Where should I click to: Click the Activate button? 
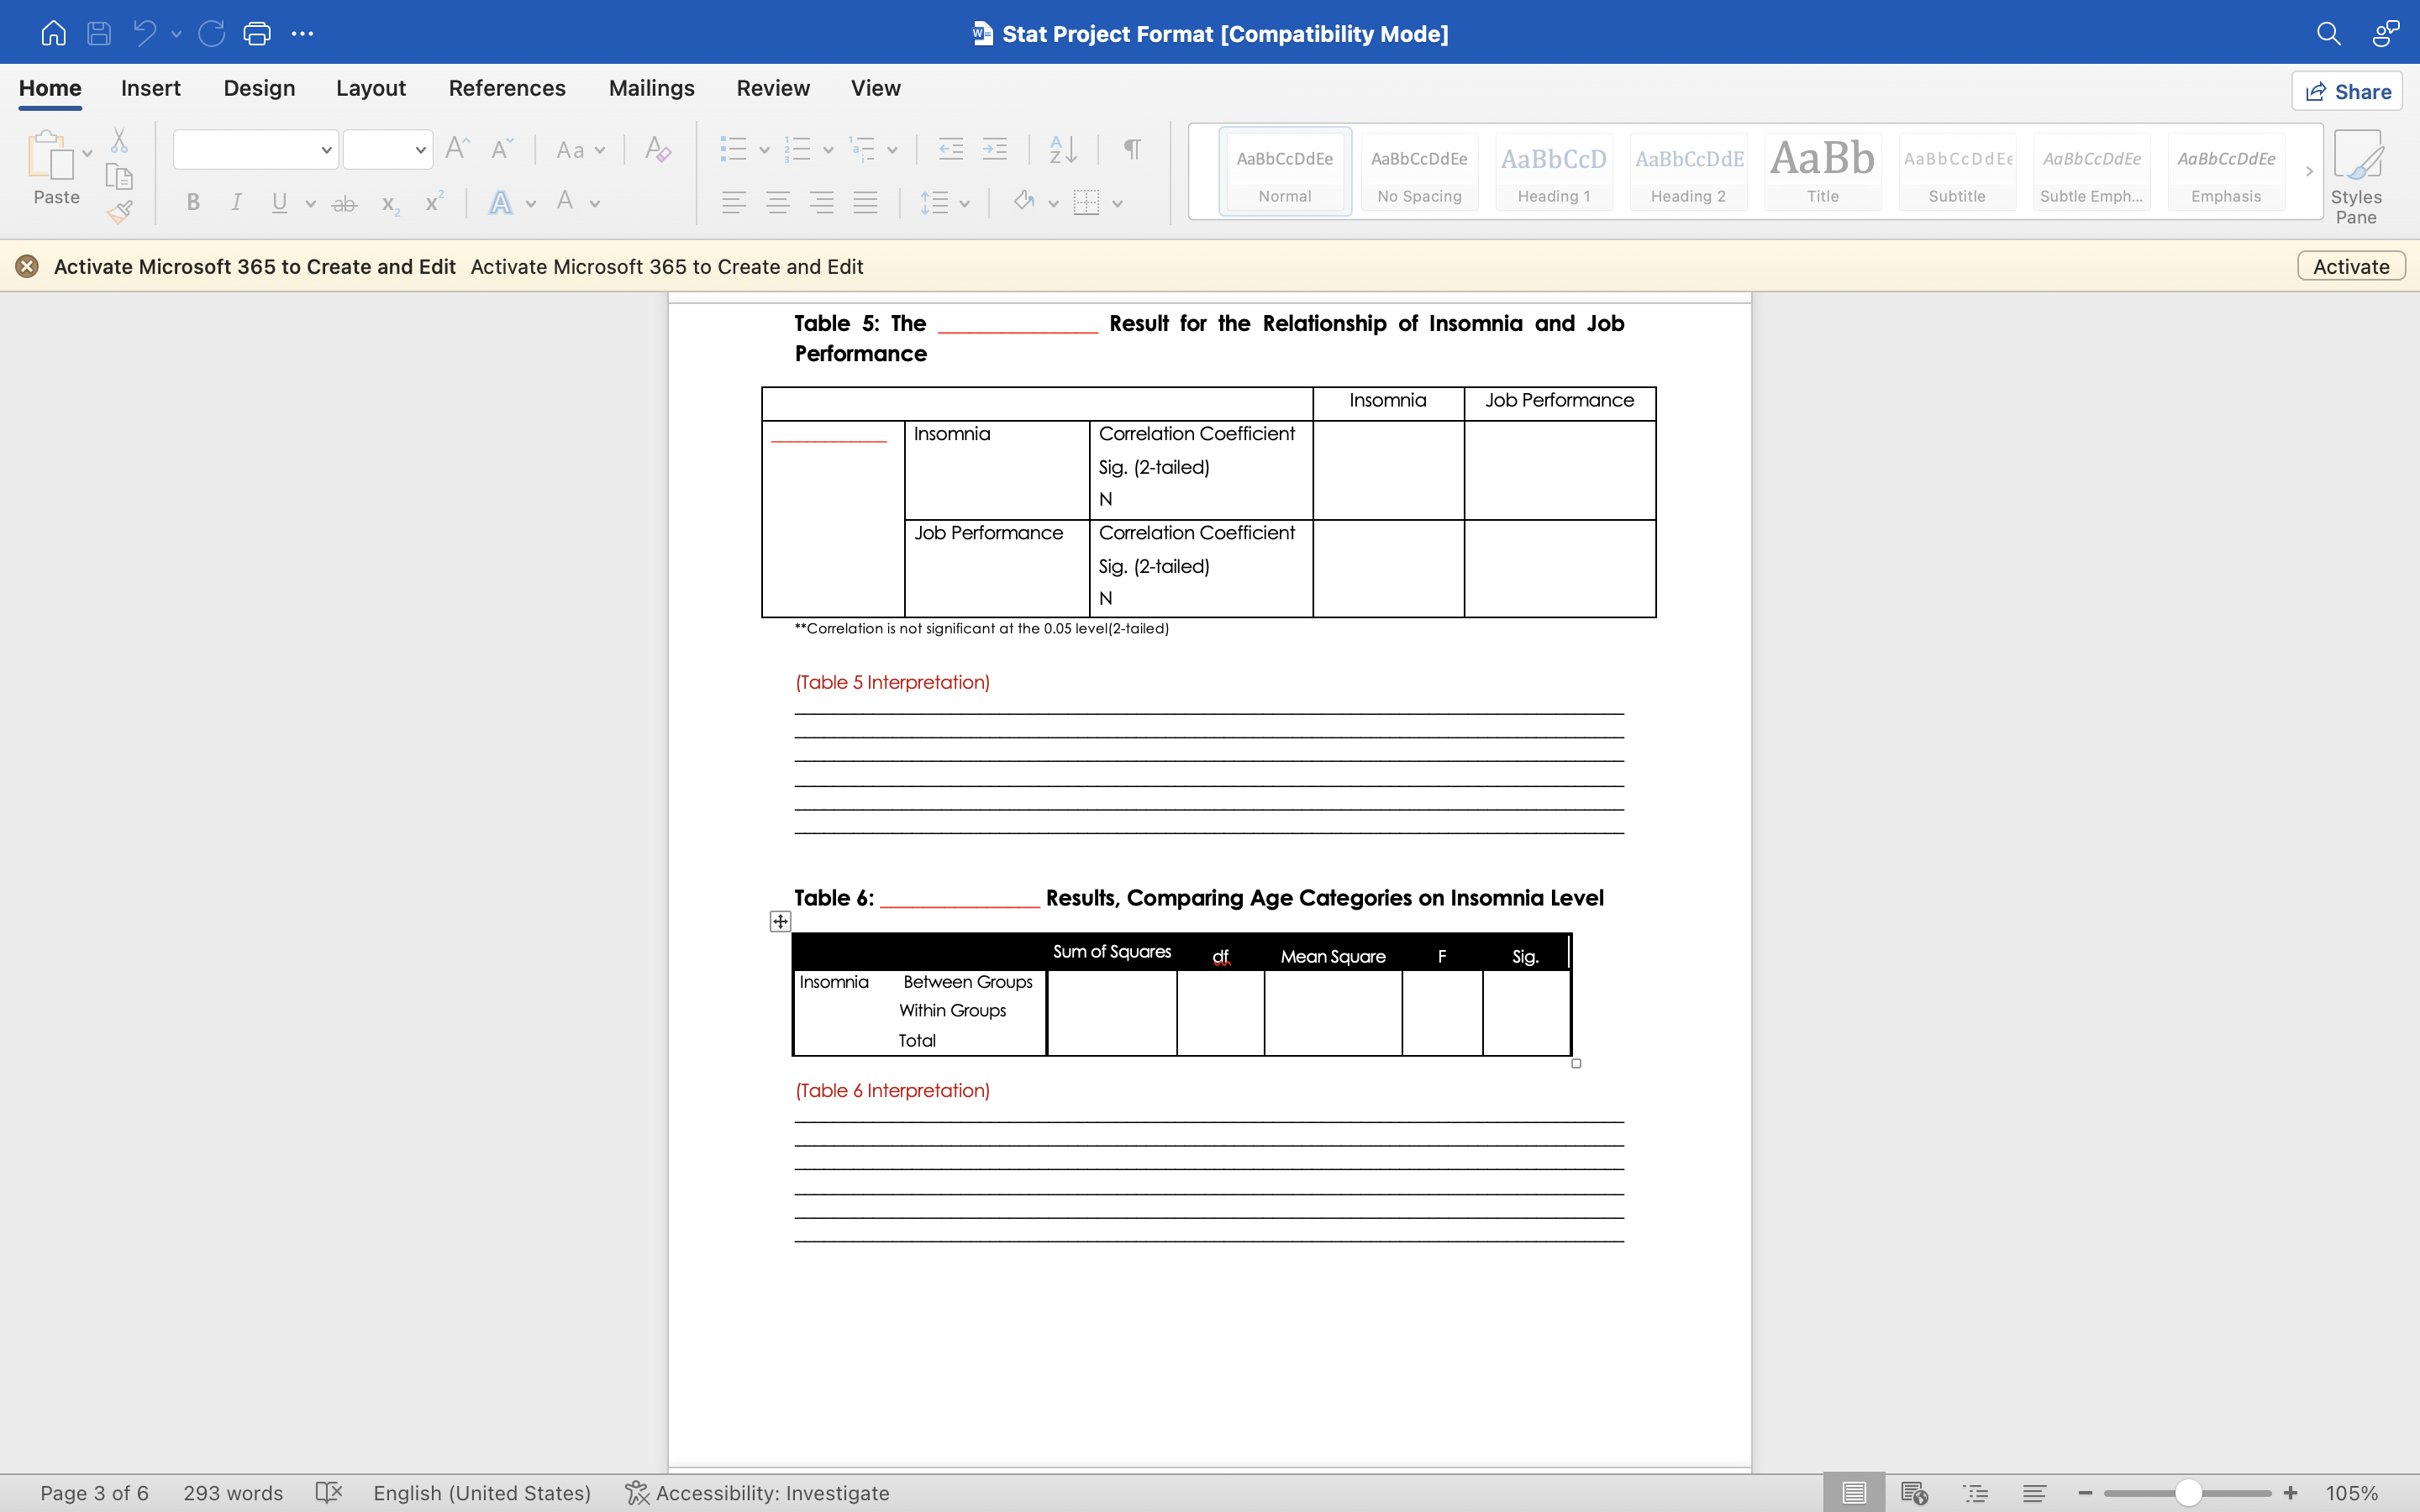pyautogui.click(x=2349, y=265)
